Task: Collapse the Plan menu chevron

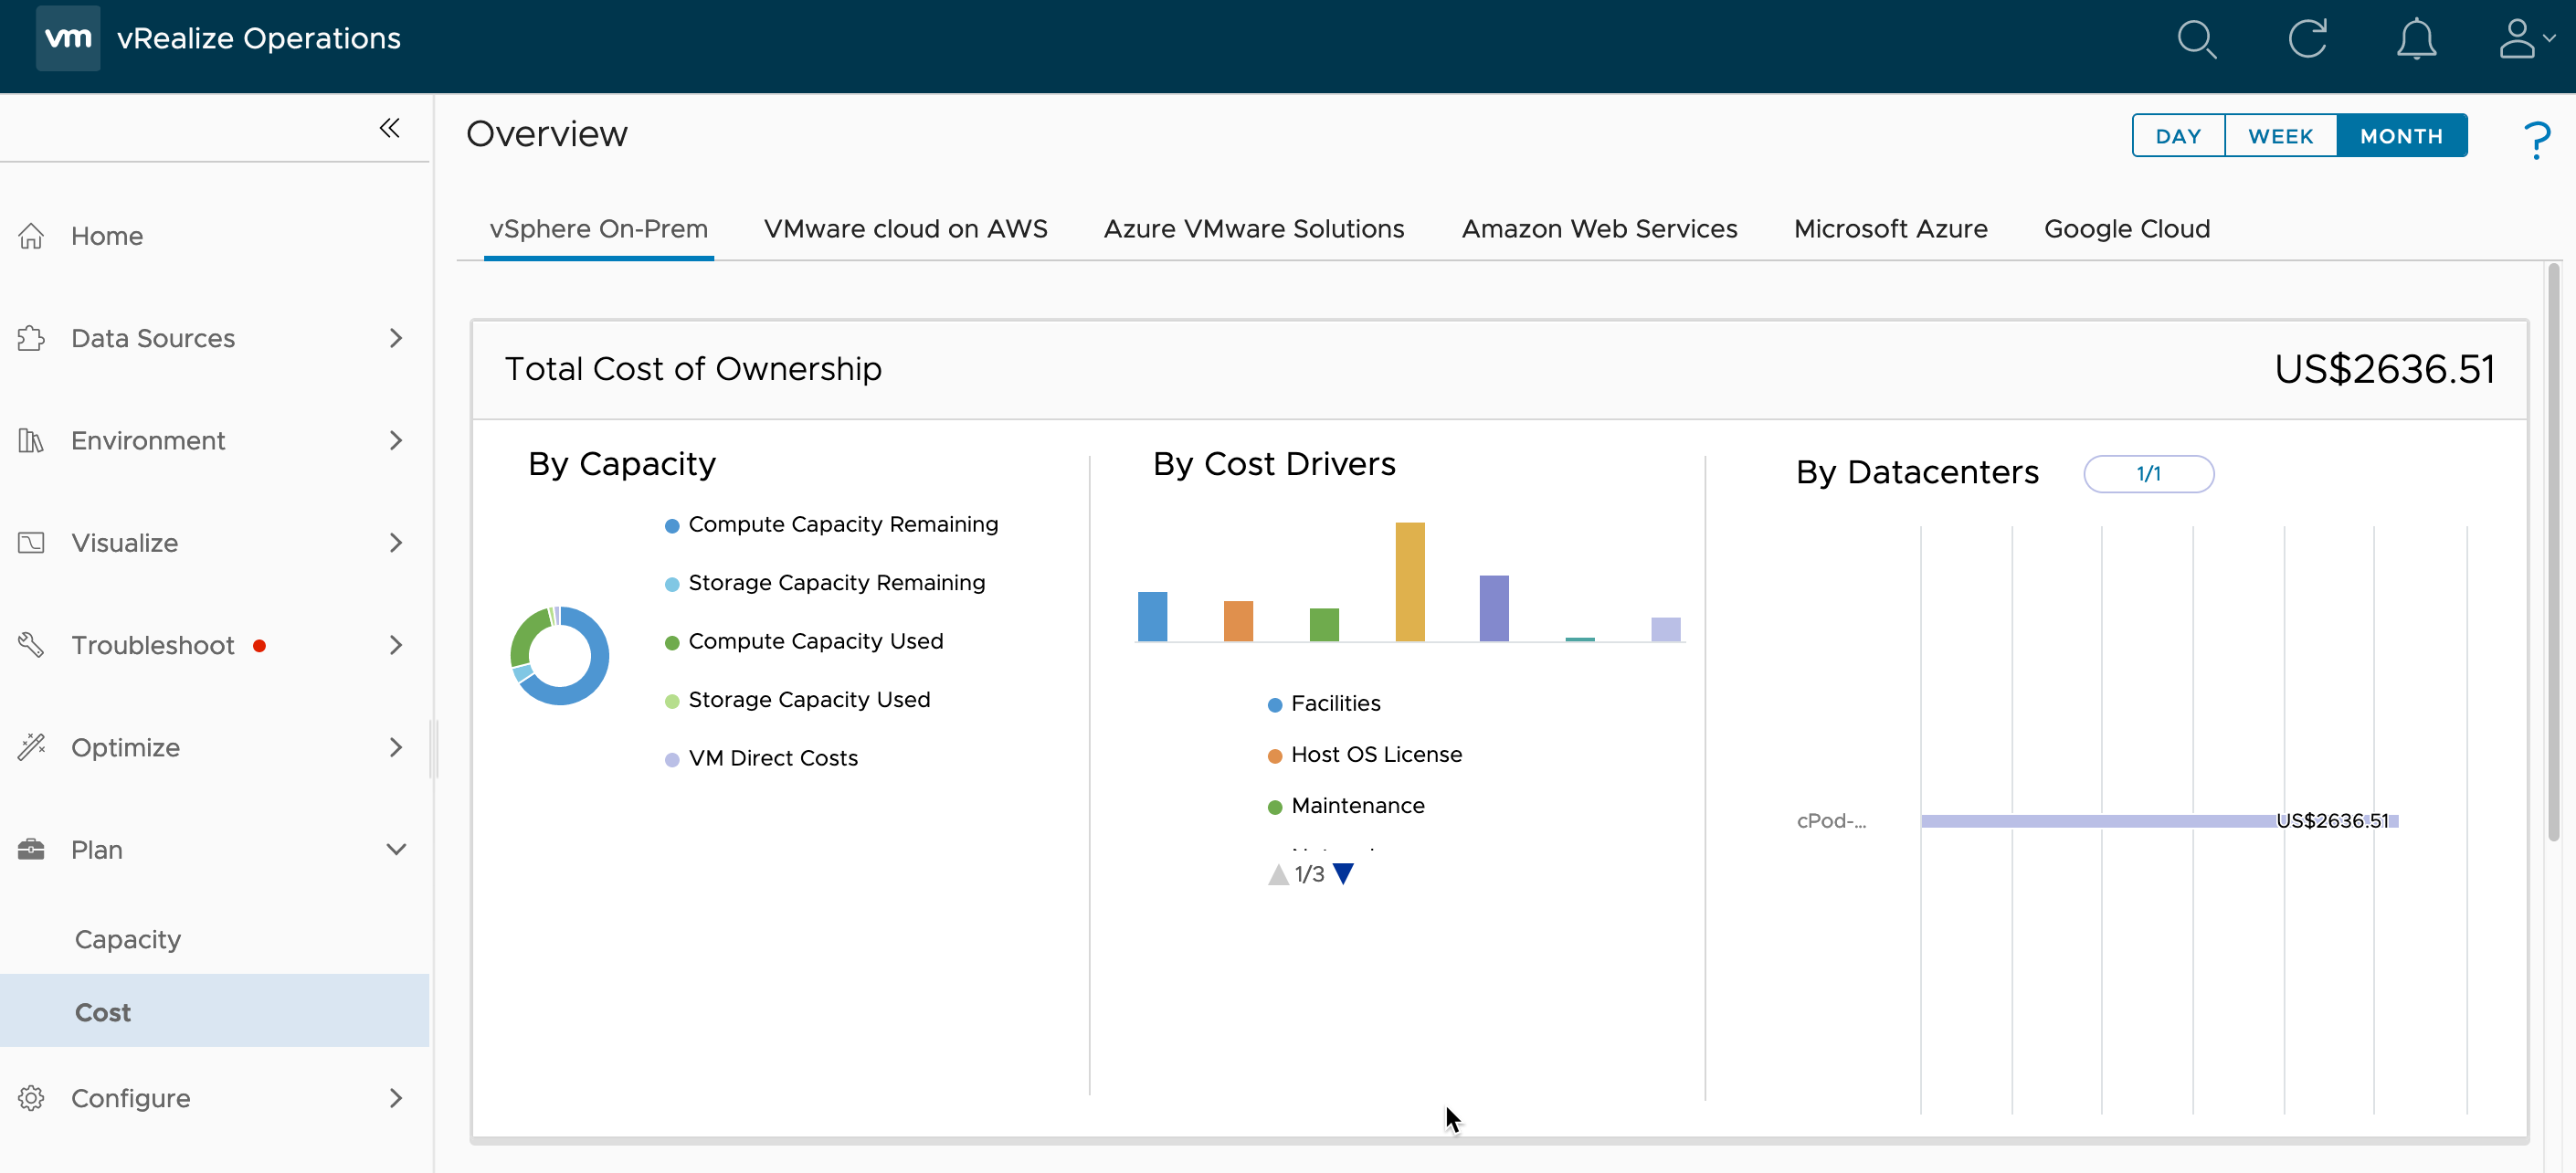Action: (x=396, y=849)
